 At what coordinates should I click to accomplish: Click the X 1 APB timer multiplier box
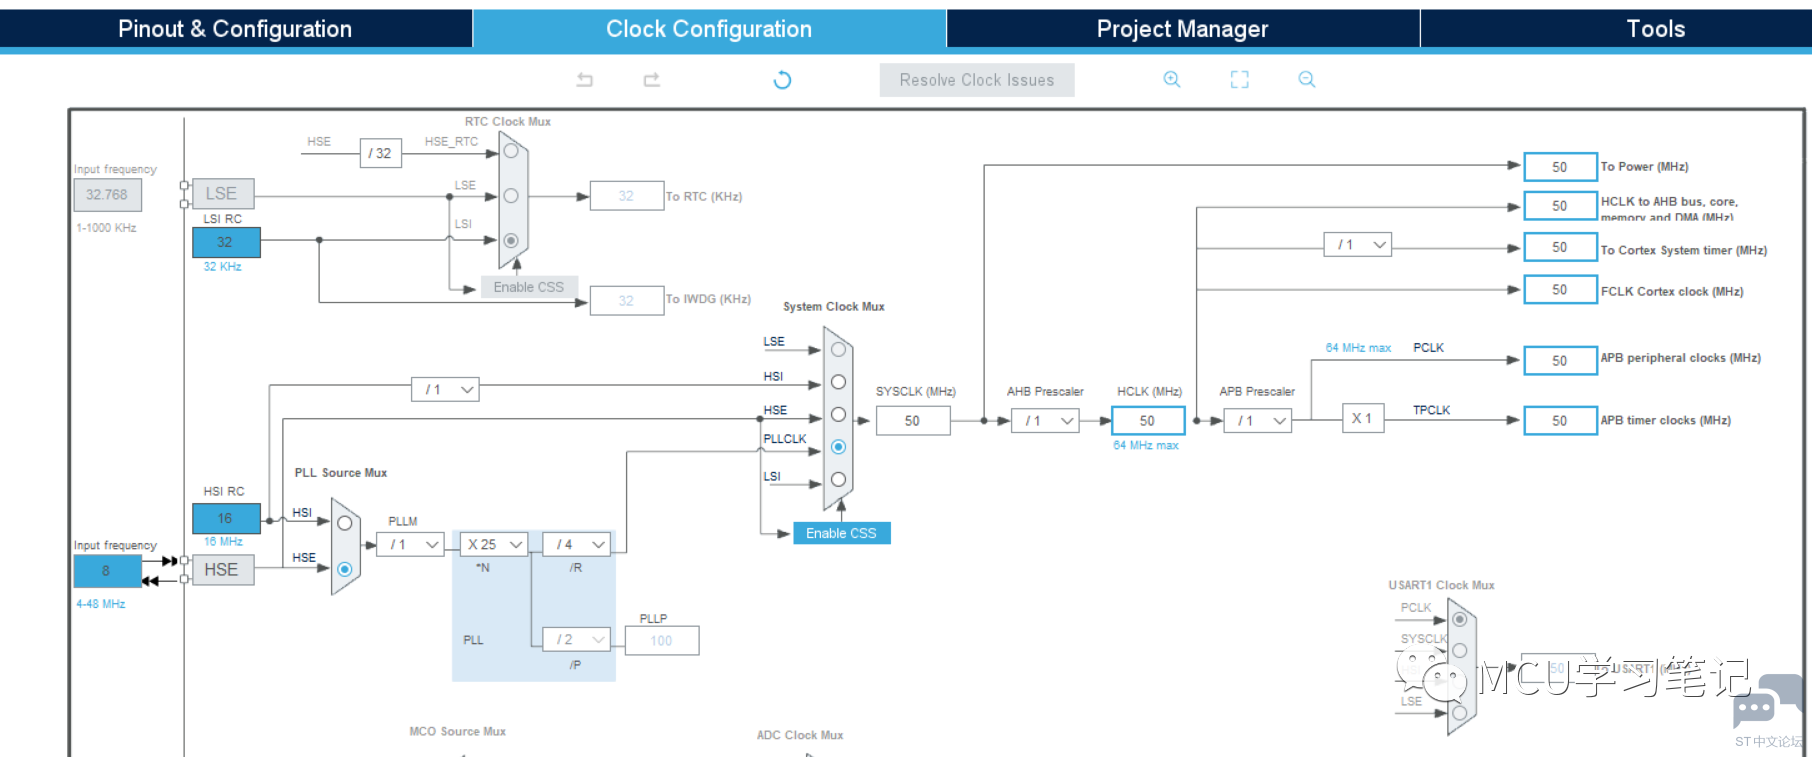click(x=1363, y=419)
